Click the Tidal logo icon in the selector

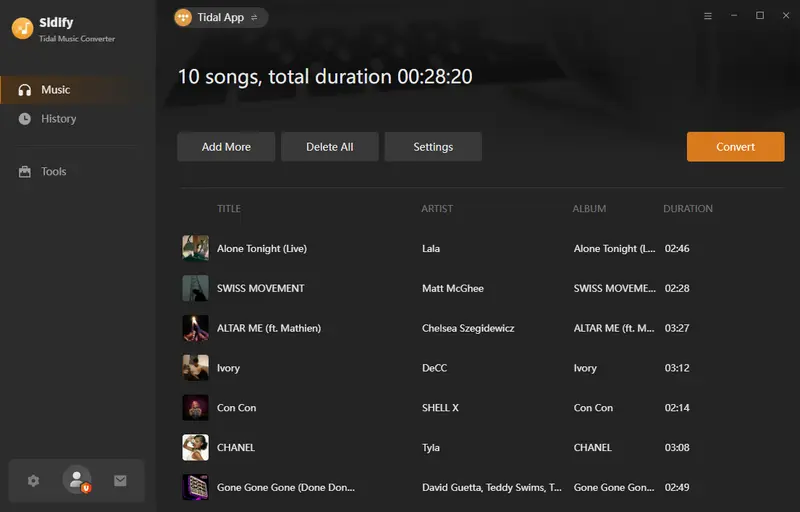183,17
